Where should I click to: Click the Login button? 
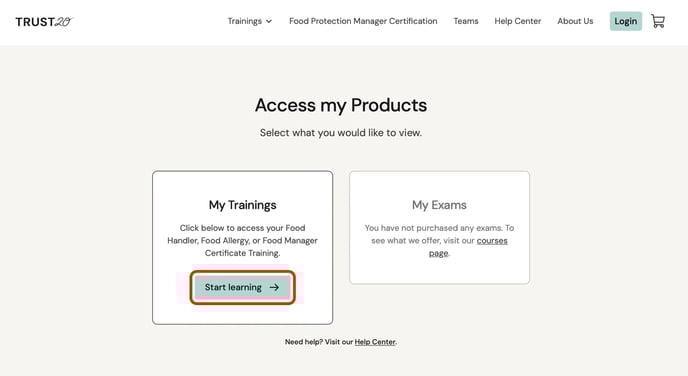(626, 21)
